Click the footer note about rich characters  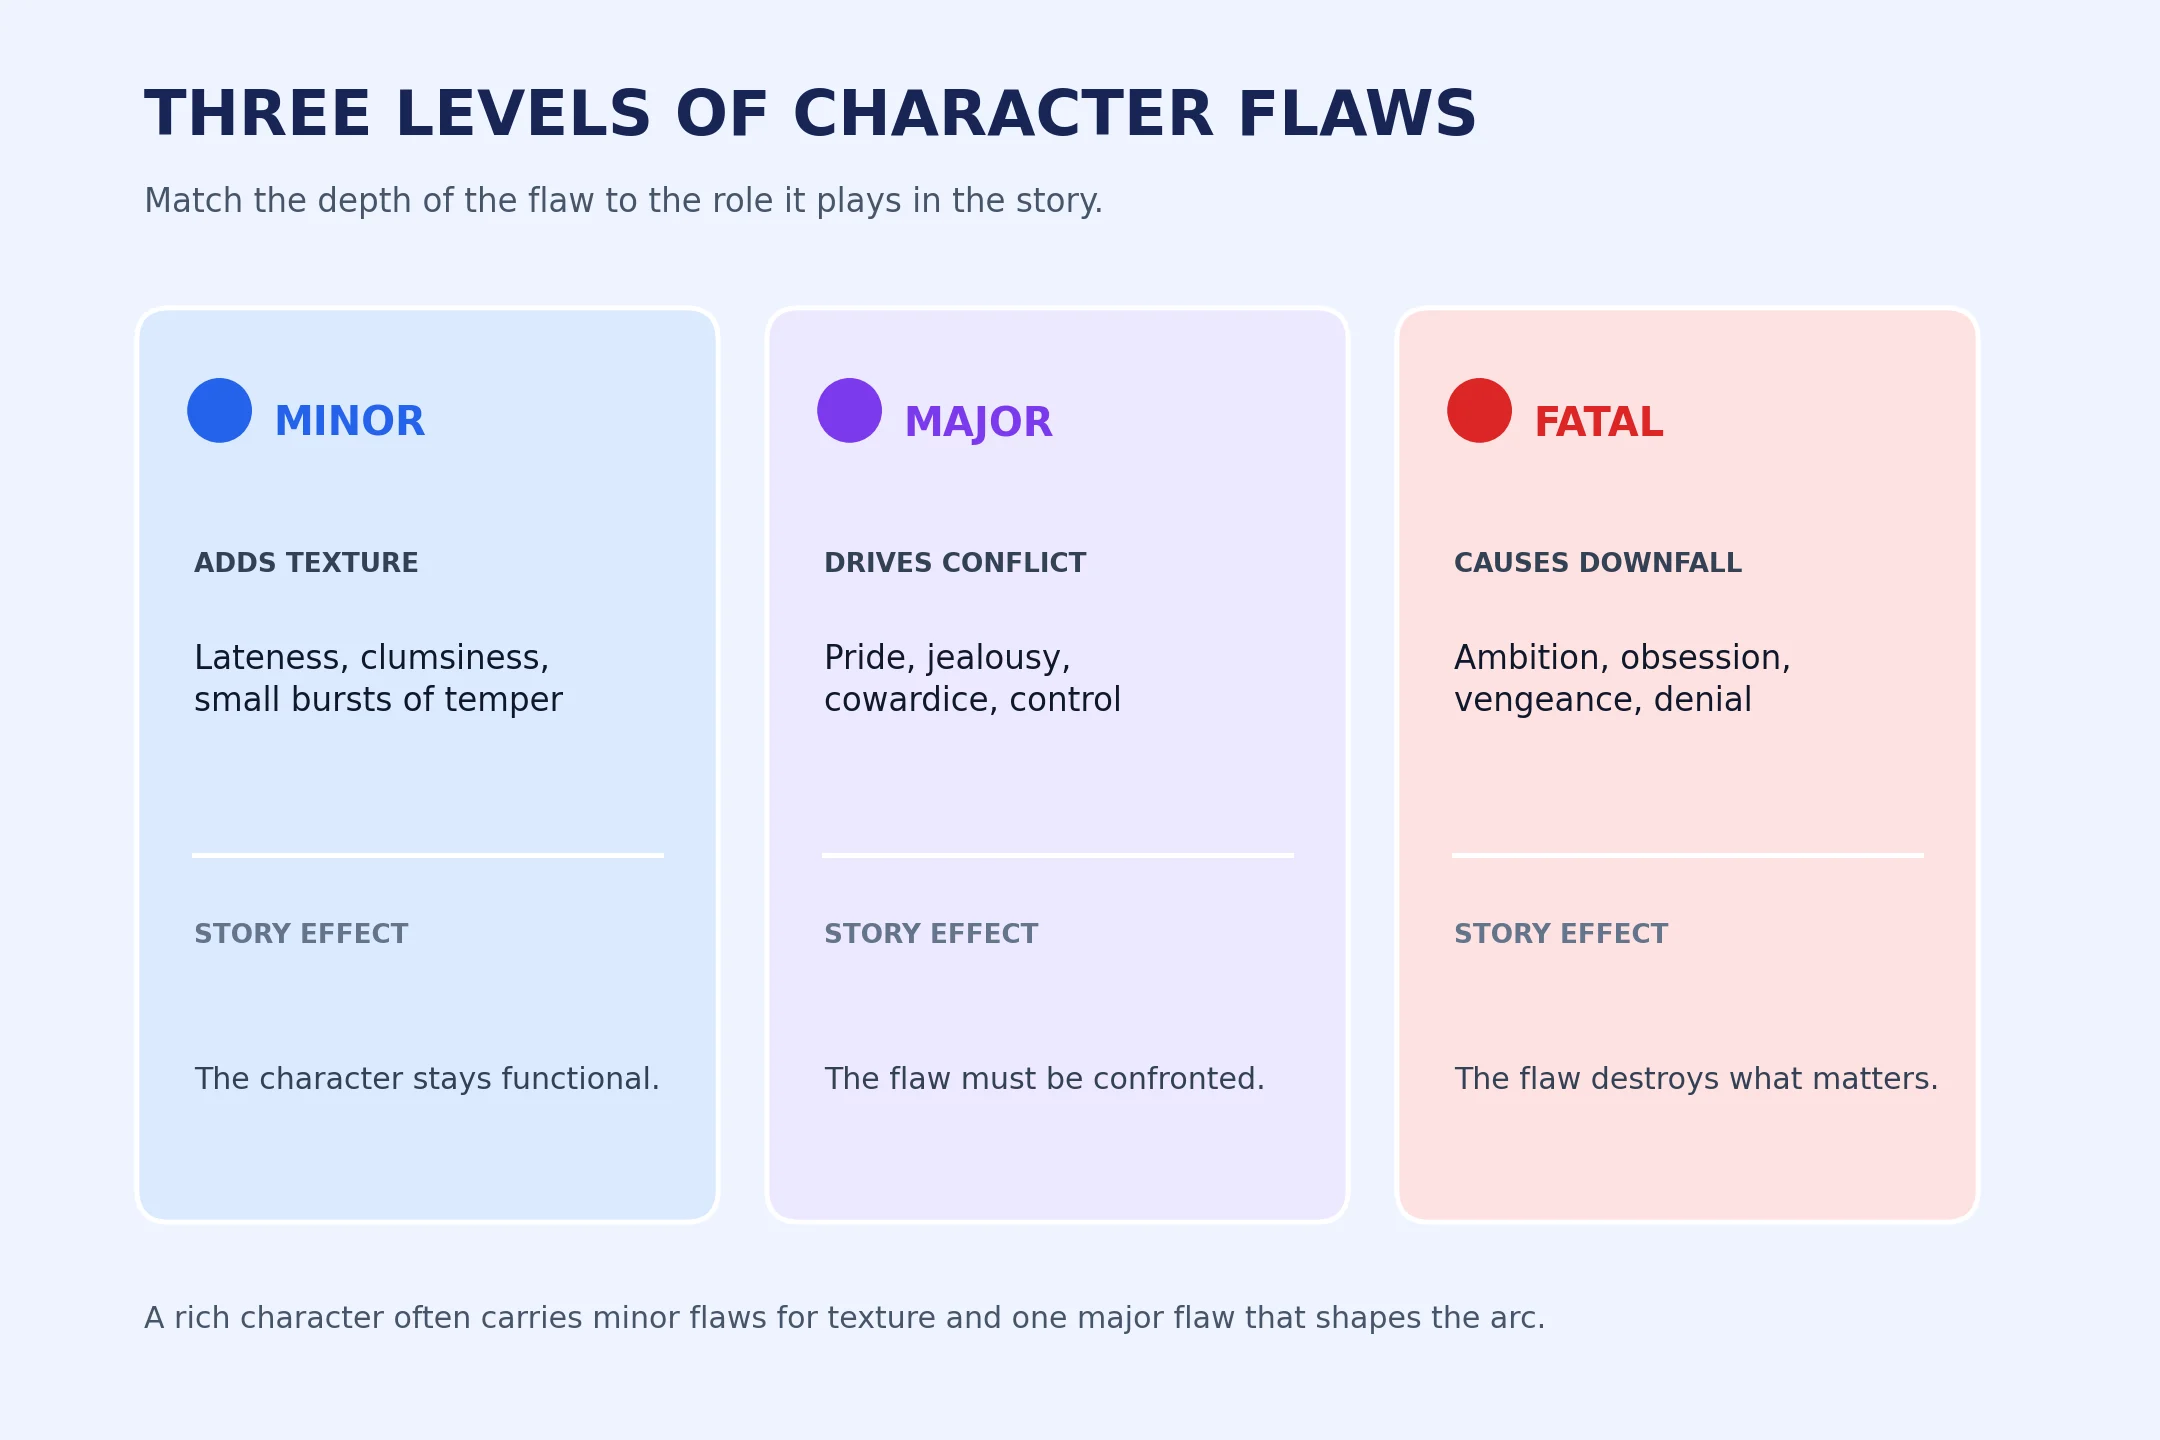pos(844,1318)
